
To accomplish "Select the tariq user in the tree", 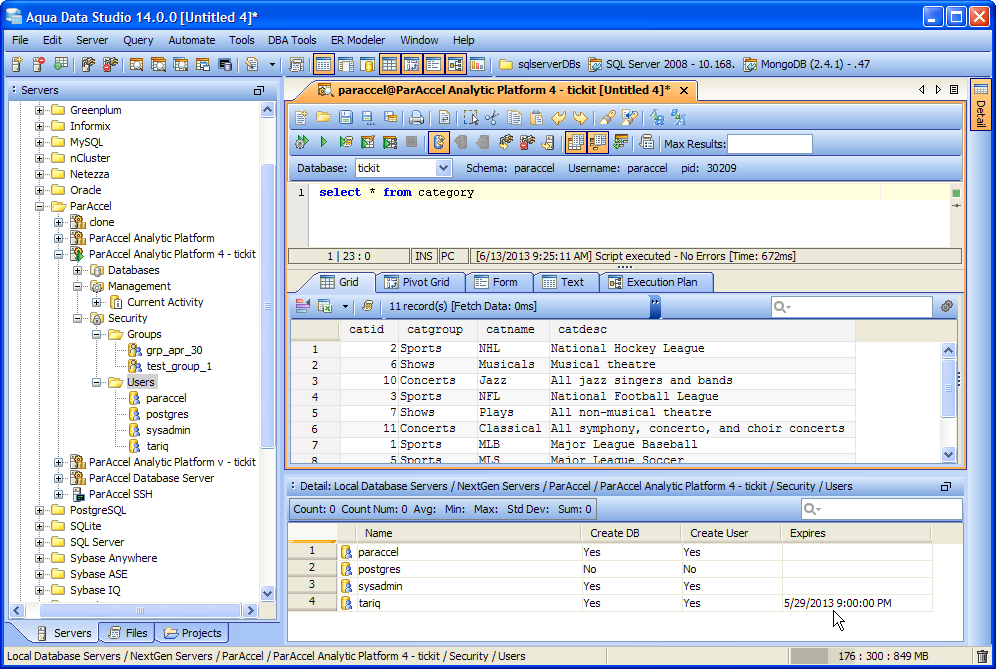I will click(x=157, y=446).
